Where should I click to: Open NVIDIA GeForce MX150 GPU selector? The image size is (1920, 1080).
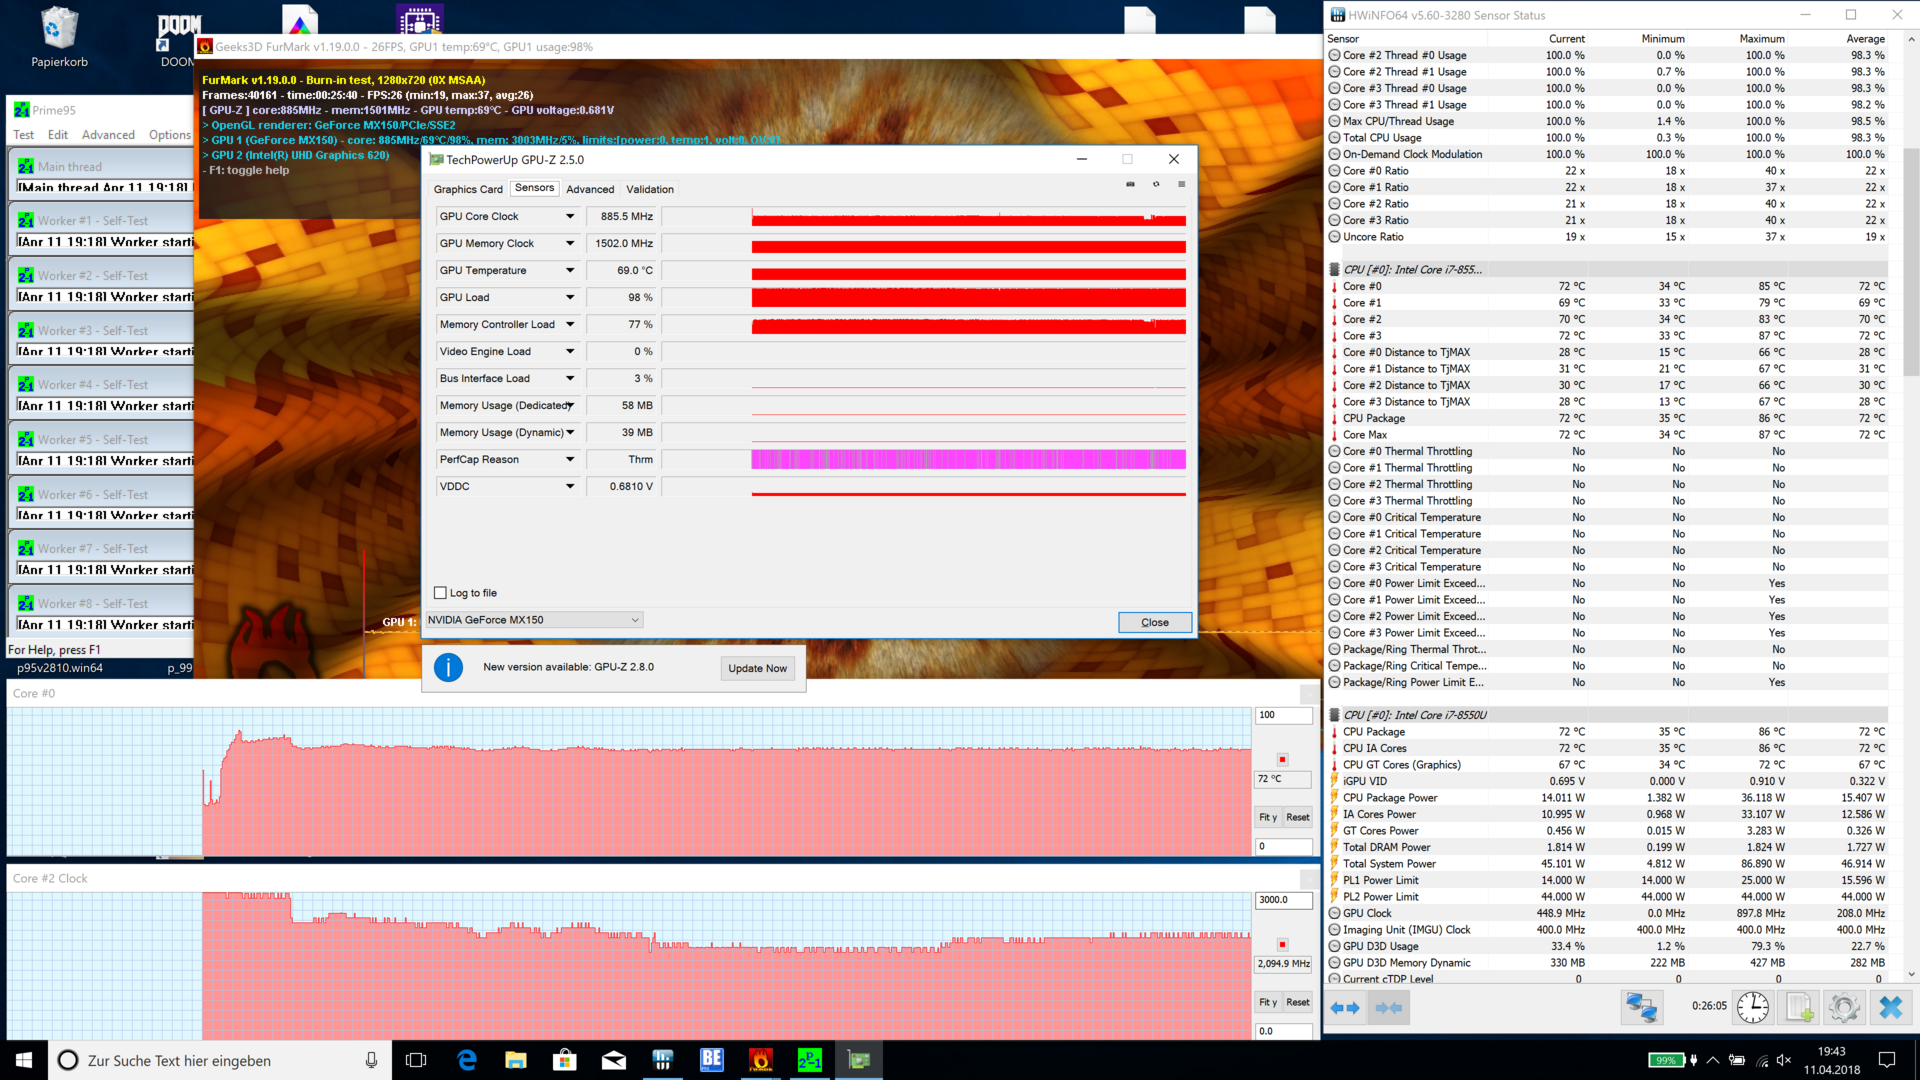[534, 620]
